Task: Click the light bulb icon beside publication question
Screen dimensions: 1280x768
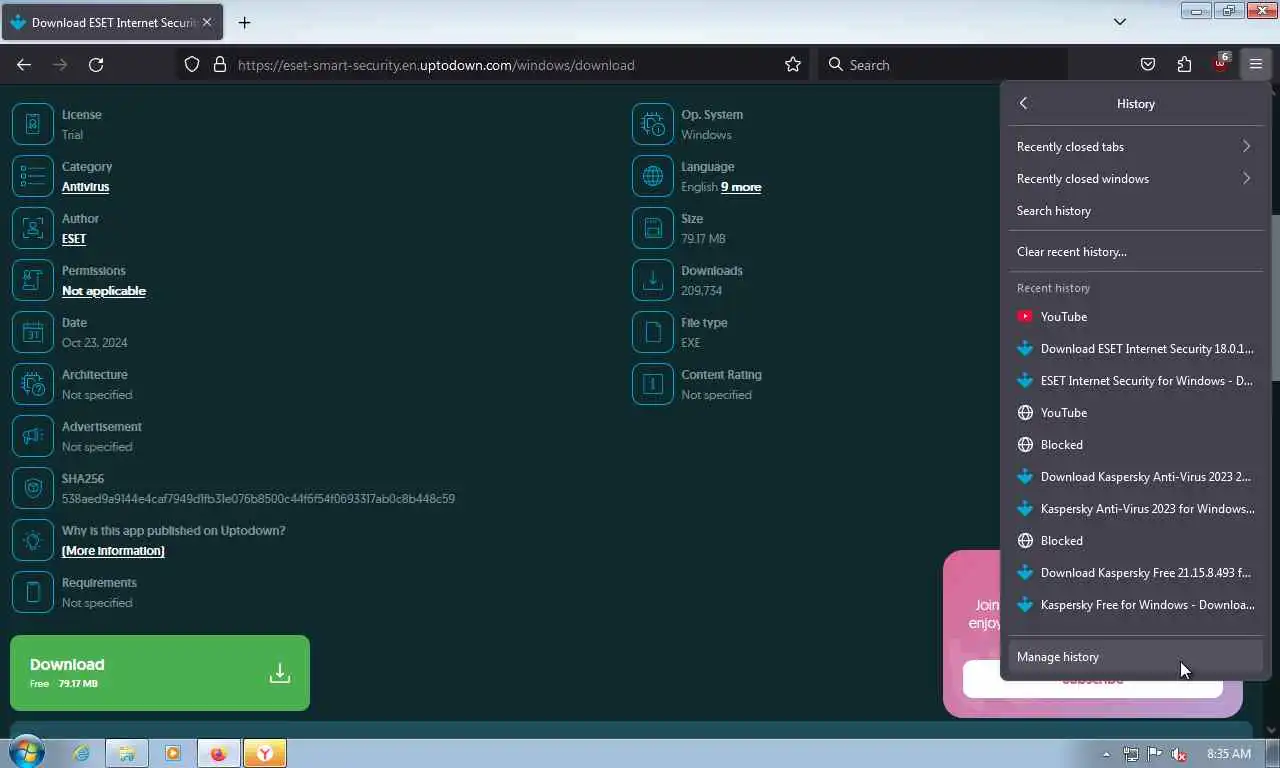Action: click(33, 540)
